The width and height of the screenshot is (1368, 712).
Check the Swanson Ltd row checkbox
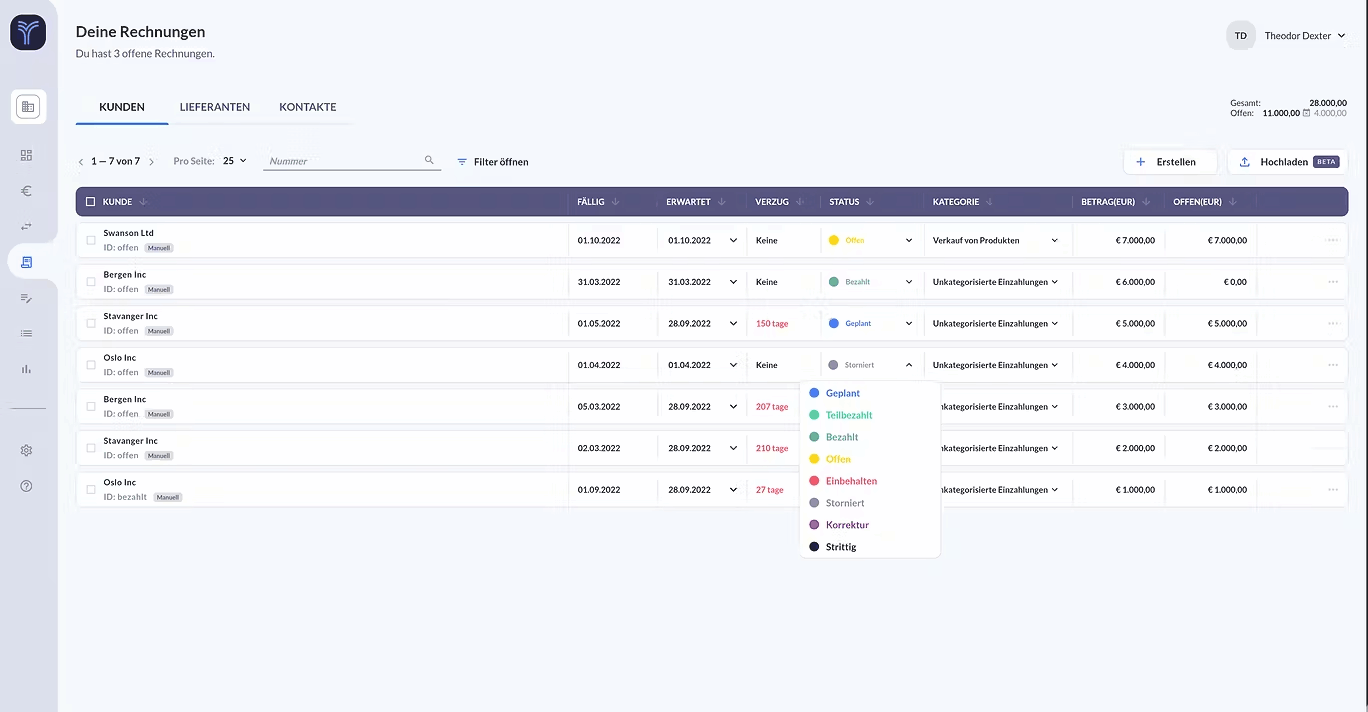pos(91,240)
